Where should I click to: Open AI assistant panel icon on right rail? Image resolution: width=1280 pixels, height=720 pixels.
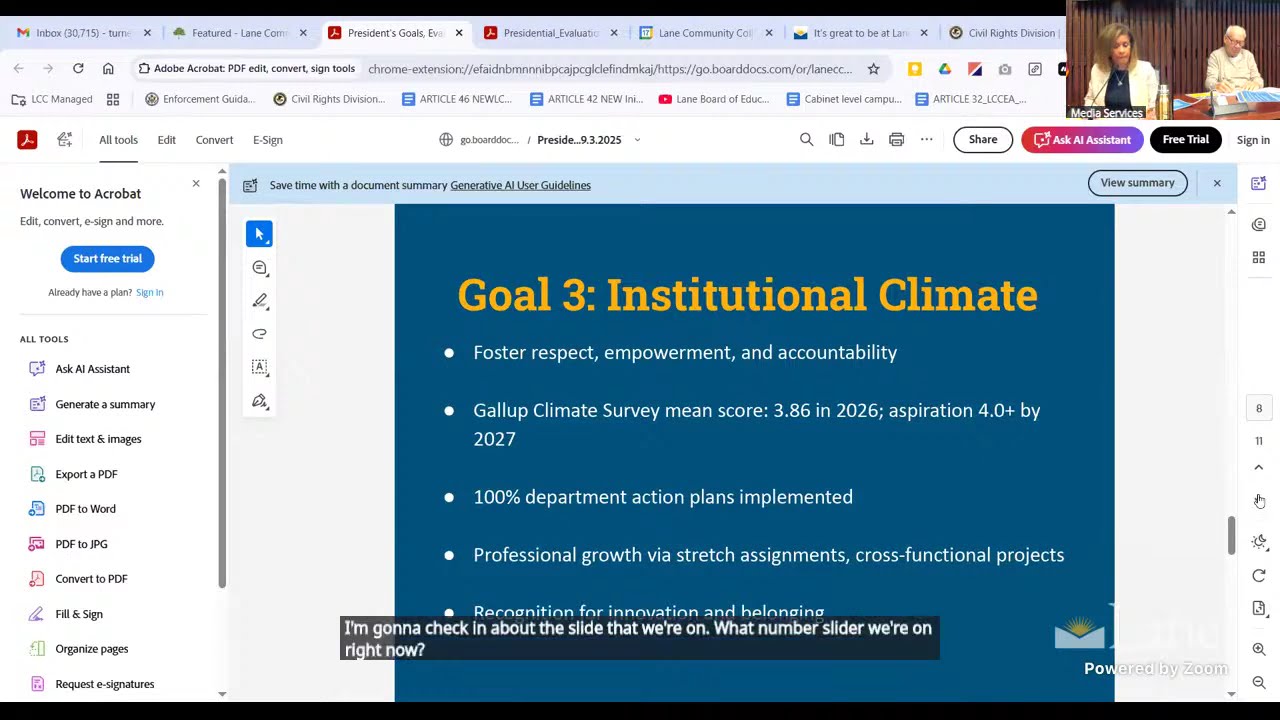click(1259, 183)
